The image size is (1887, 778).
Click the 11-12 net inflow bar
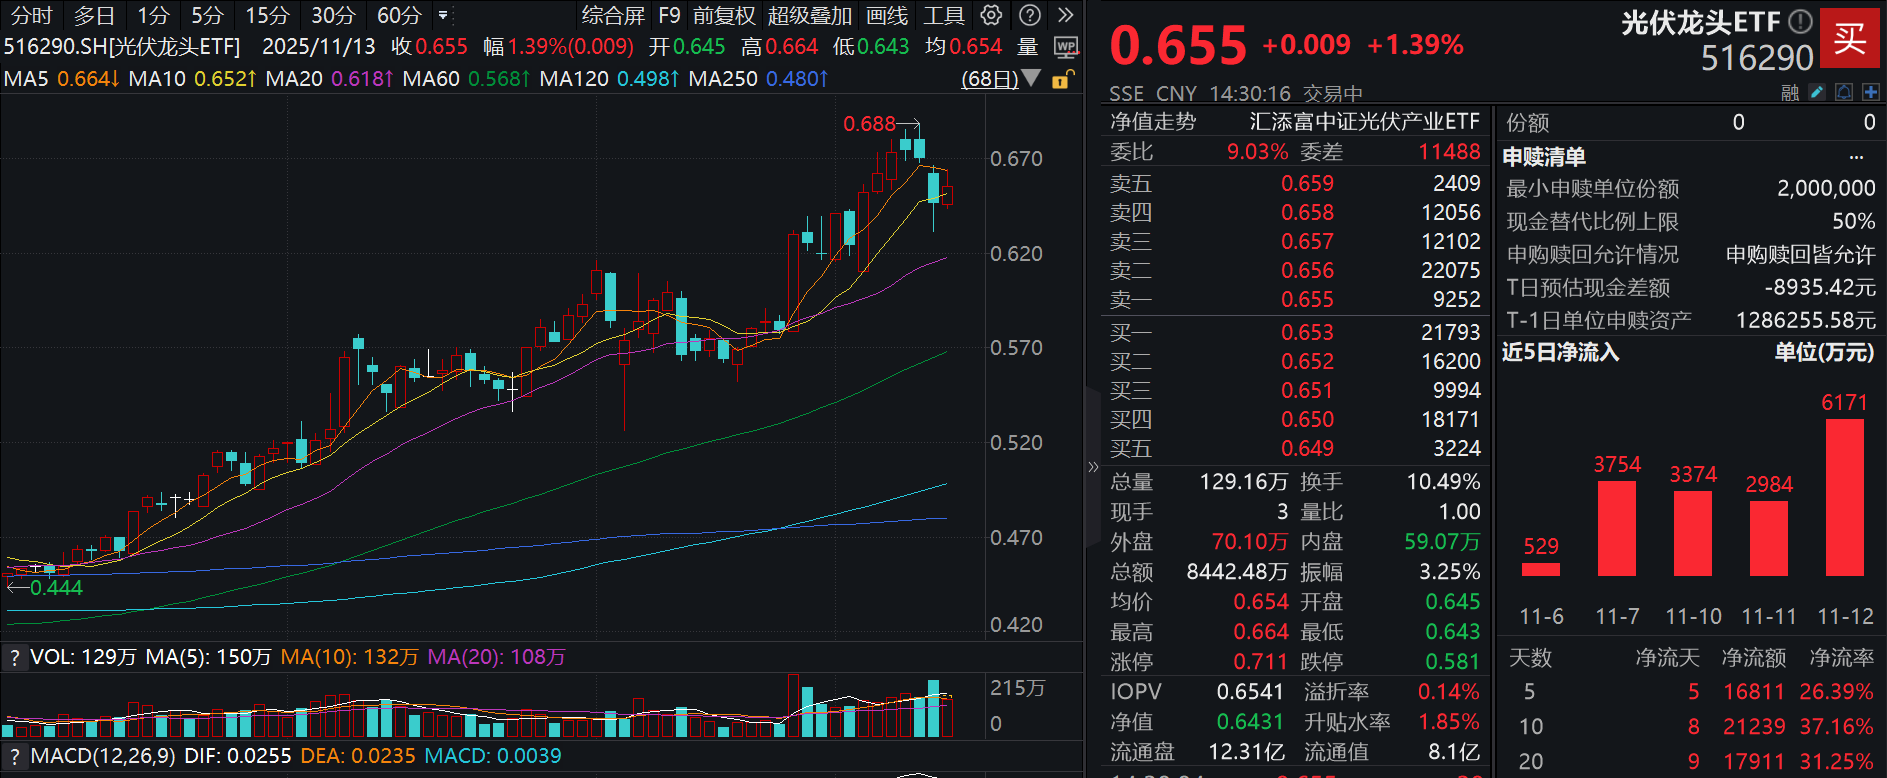[x=1845, y=497]
